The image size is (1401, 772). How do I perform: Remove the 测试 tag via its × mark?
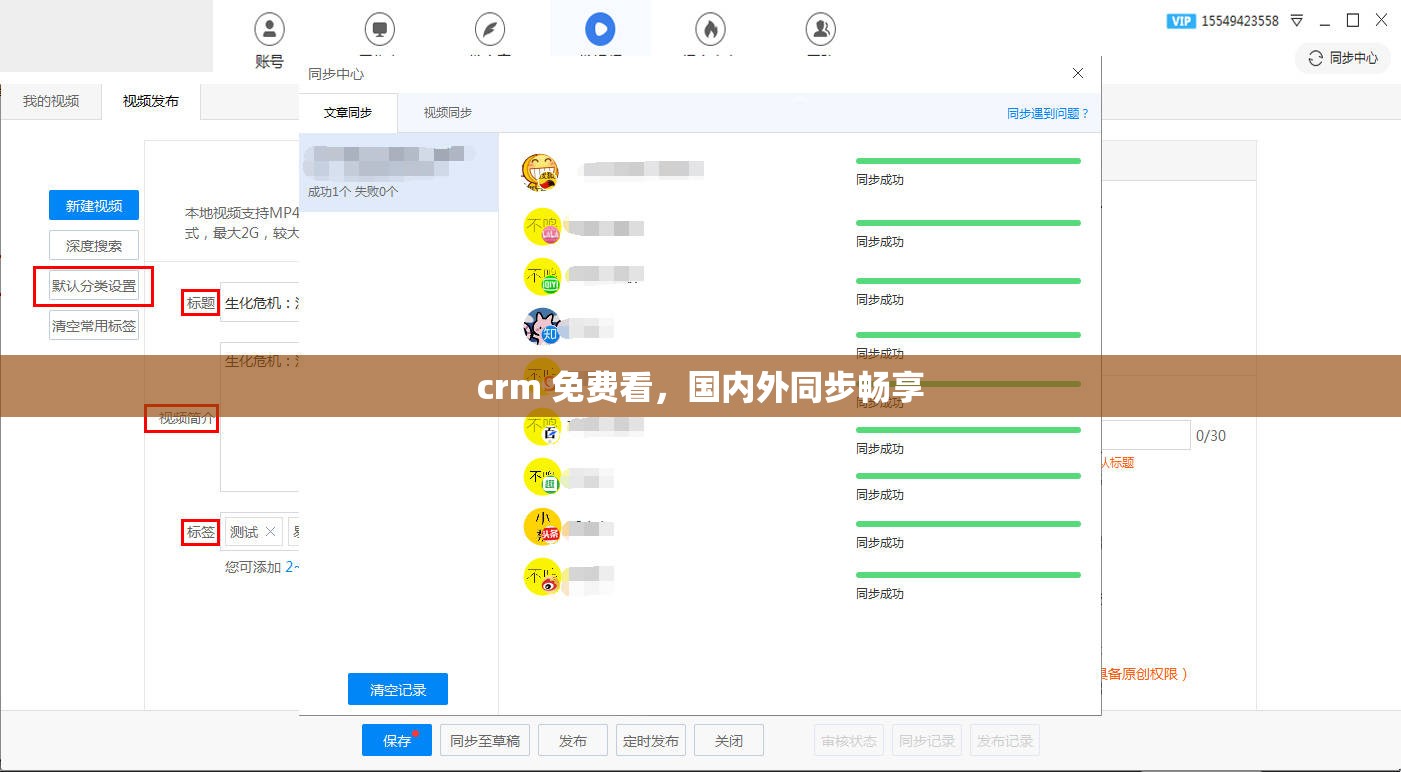pos(270,531)
